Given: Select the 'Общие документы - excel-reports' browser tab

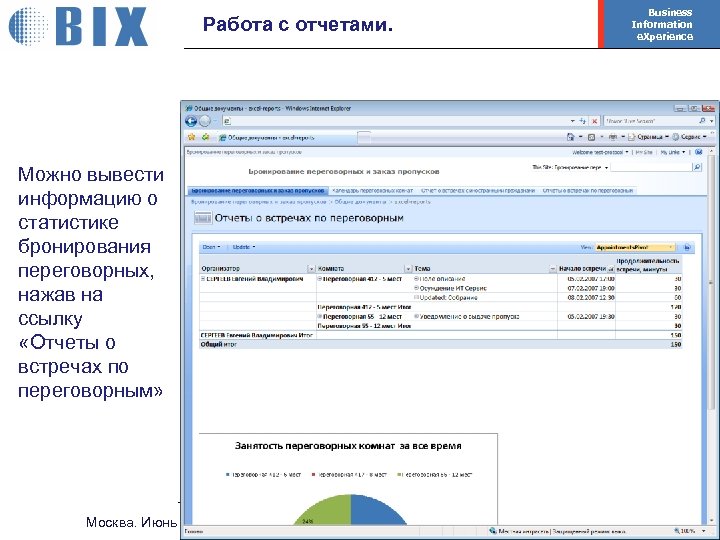Looking at the screenshot, I should pyautogui.click(x=285, y=137).
